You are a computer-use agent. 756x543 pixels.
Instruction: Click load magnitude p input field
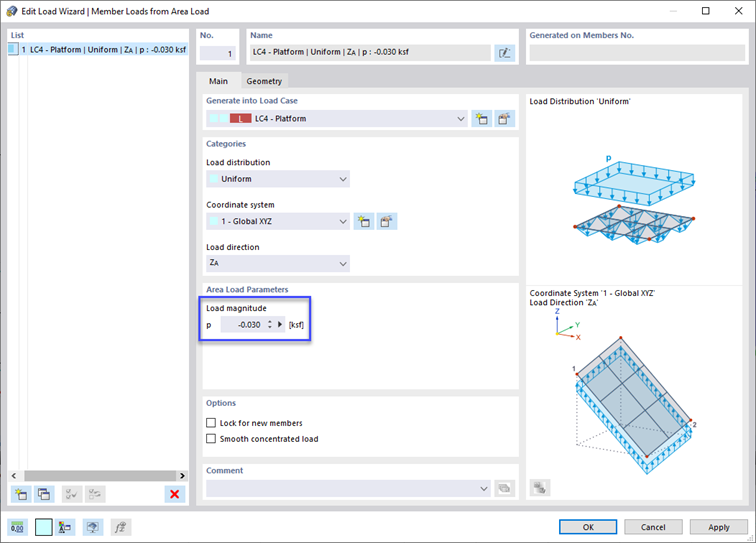point(243,325)
